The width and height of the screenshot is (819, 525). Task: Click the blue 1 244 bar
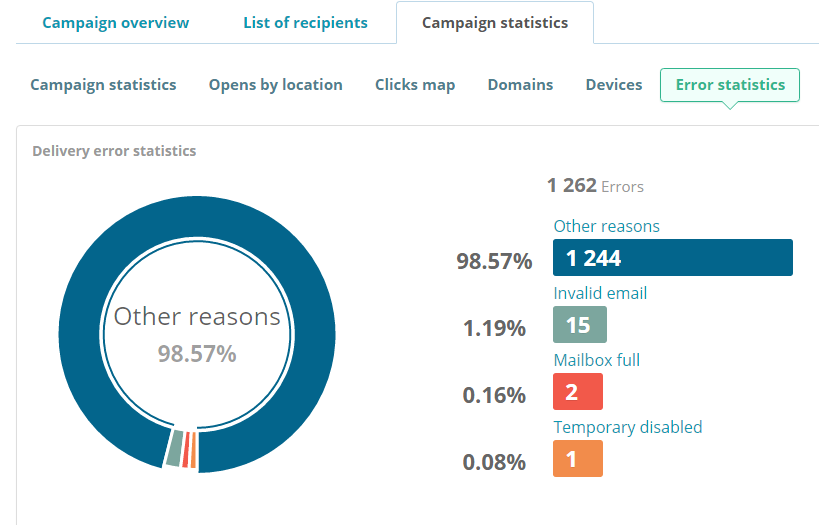coord(673,258)
